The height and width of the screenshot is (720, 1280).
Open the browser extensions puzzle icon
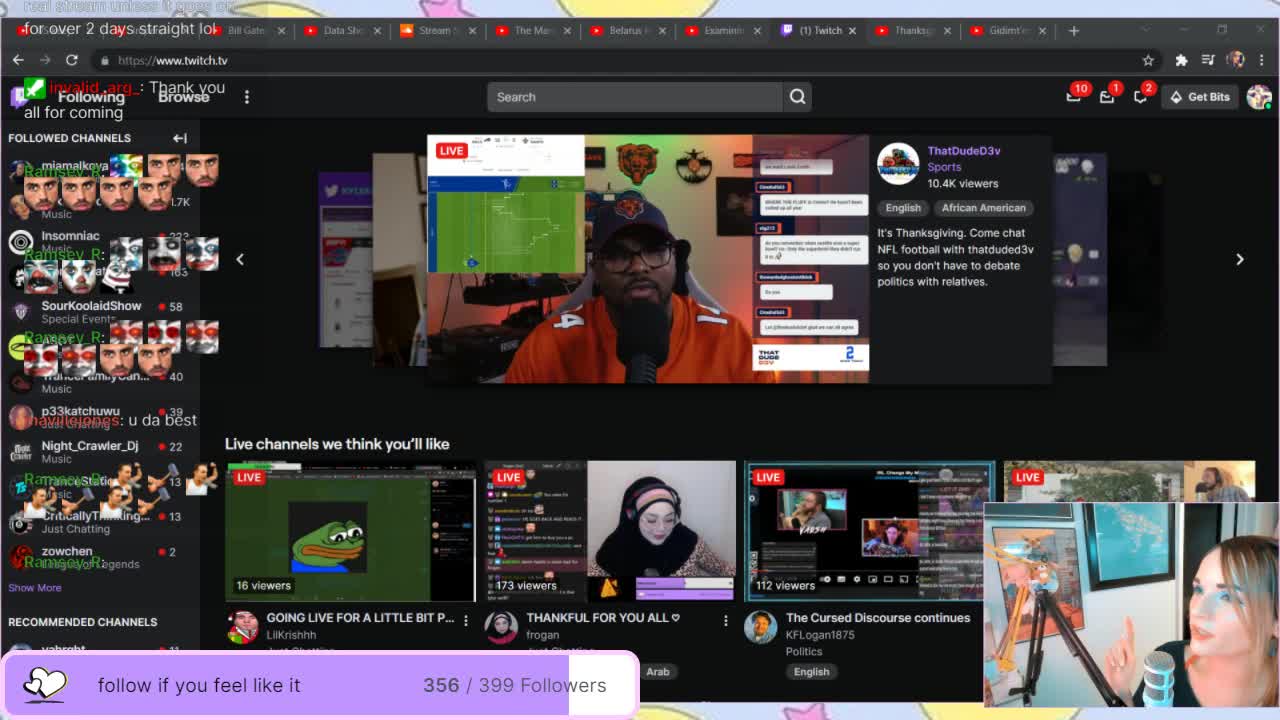click(x=1181, y=60)
